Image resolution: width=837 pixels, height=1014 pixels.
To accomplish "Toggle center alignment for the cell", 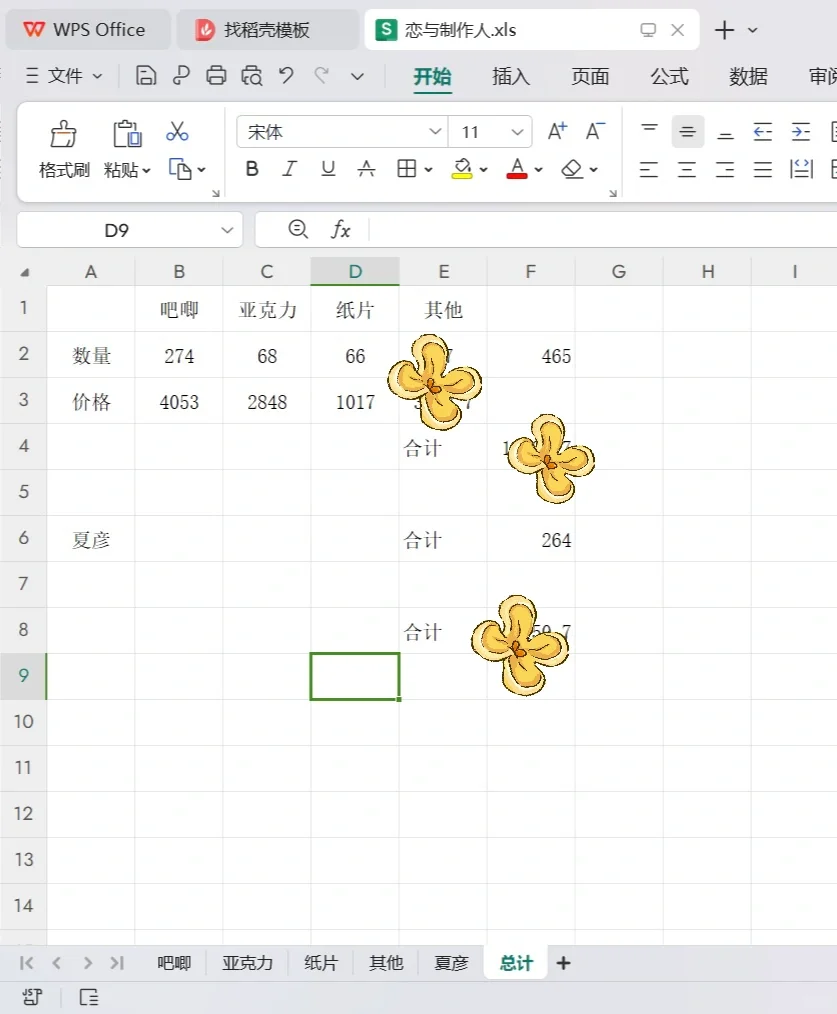I will 687,169.
